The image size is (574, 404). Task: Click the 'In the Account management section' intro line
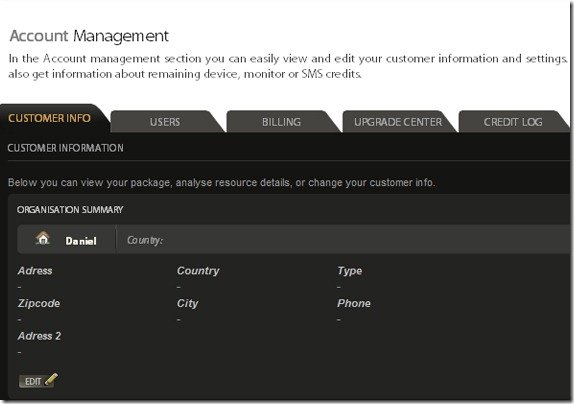pyautogui.click(x=288, y=59)
